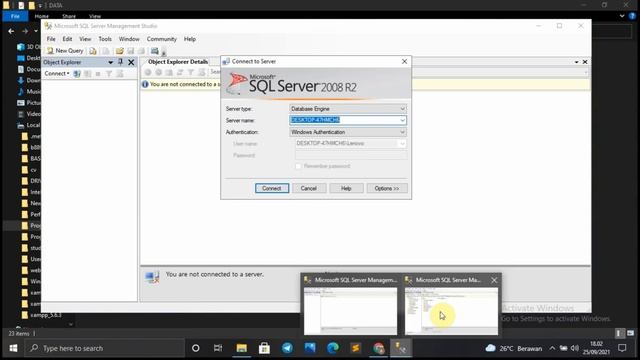Click the File tab in File Explorer window
640x360 pixels.
[x=15, y=16]
